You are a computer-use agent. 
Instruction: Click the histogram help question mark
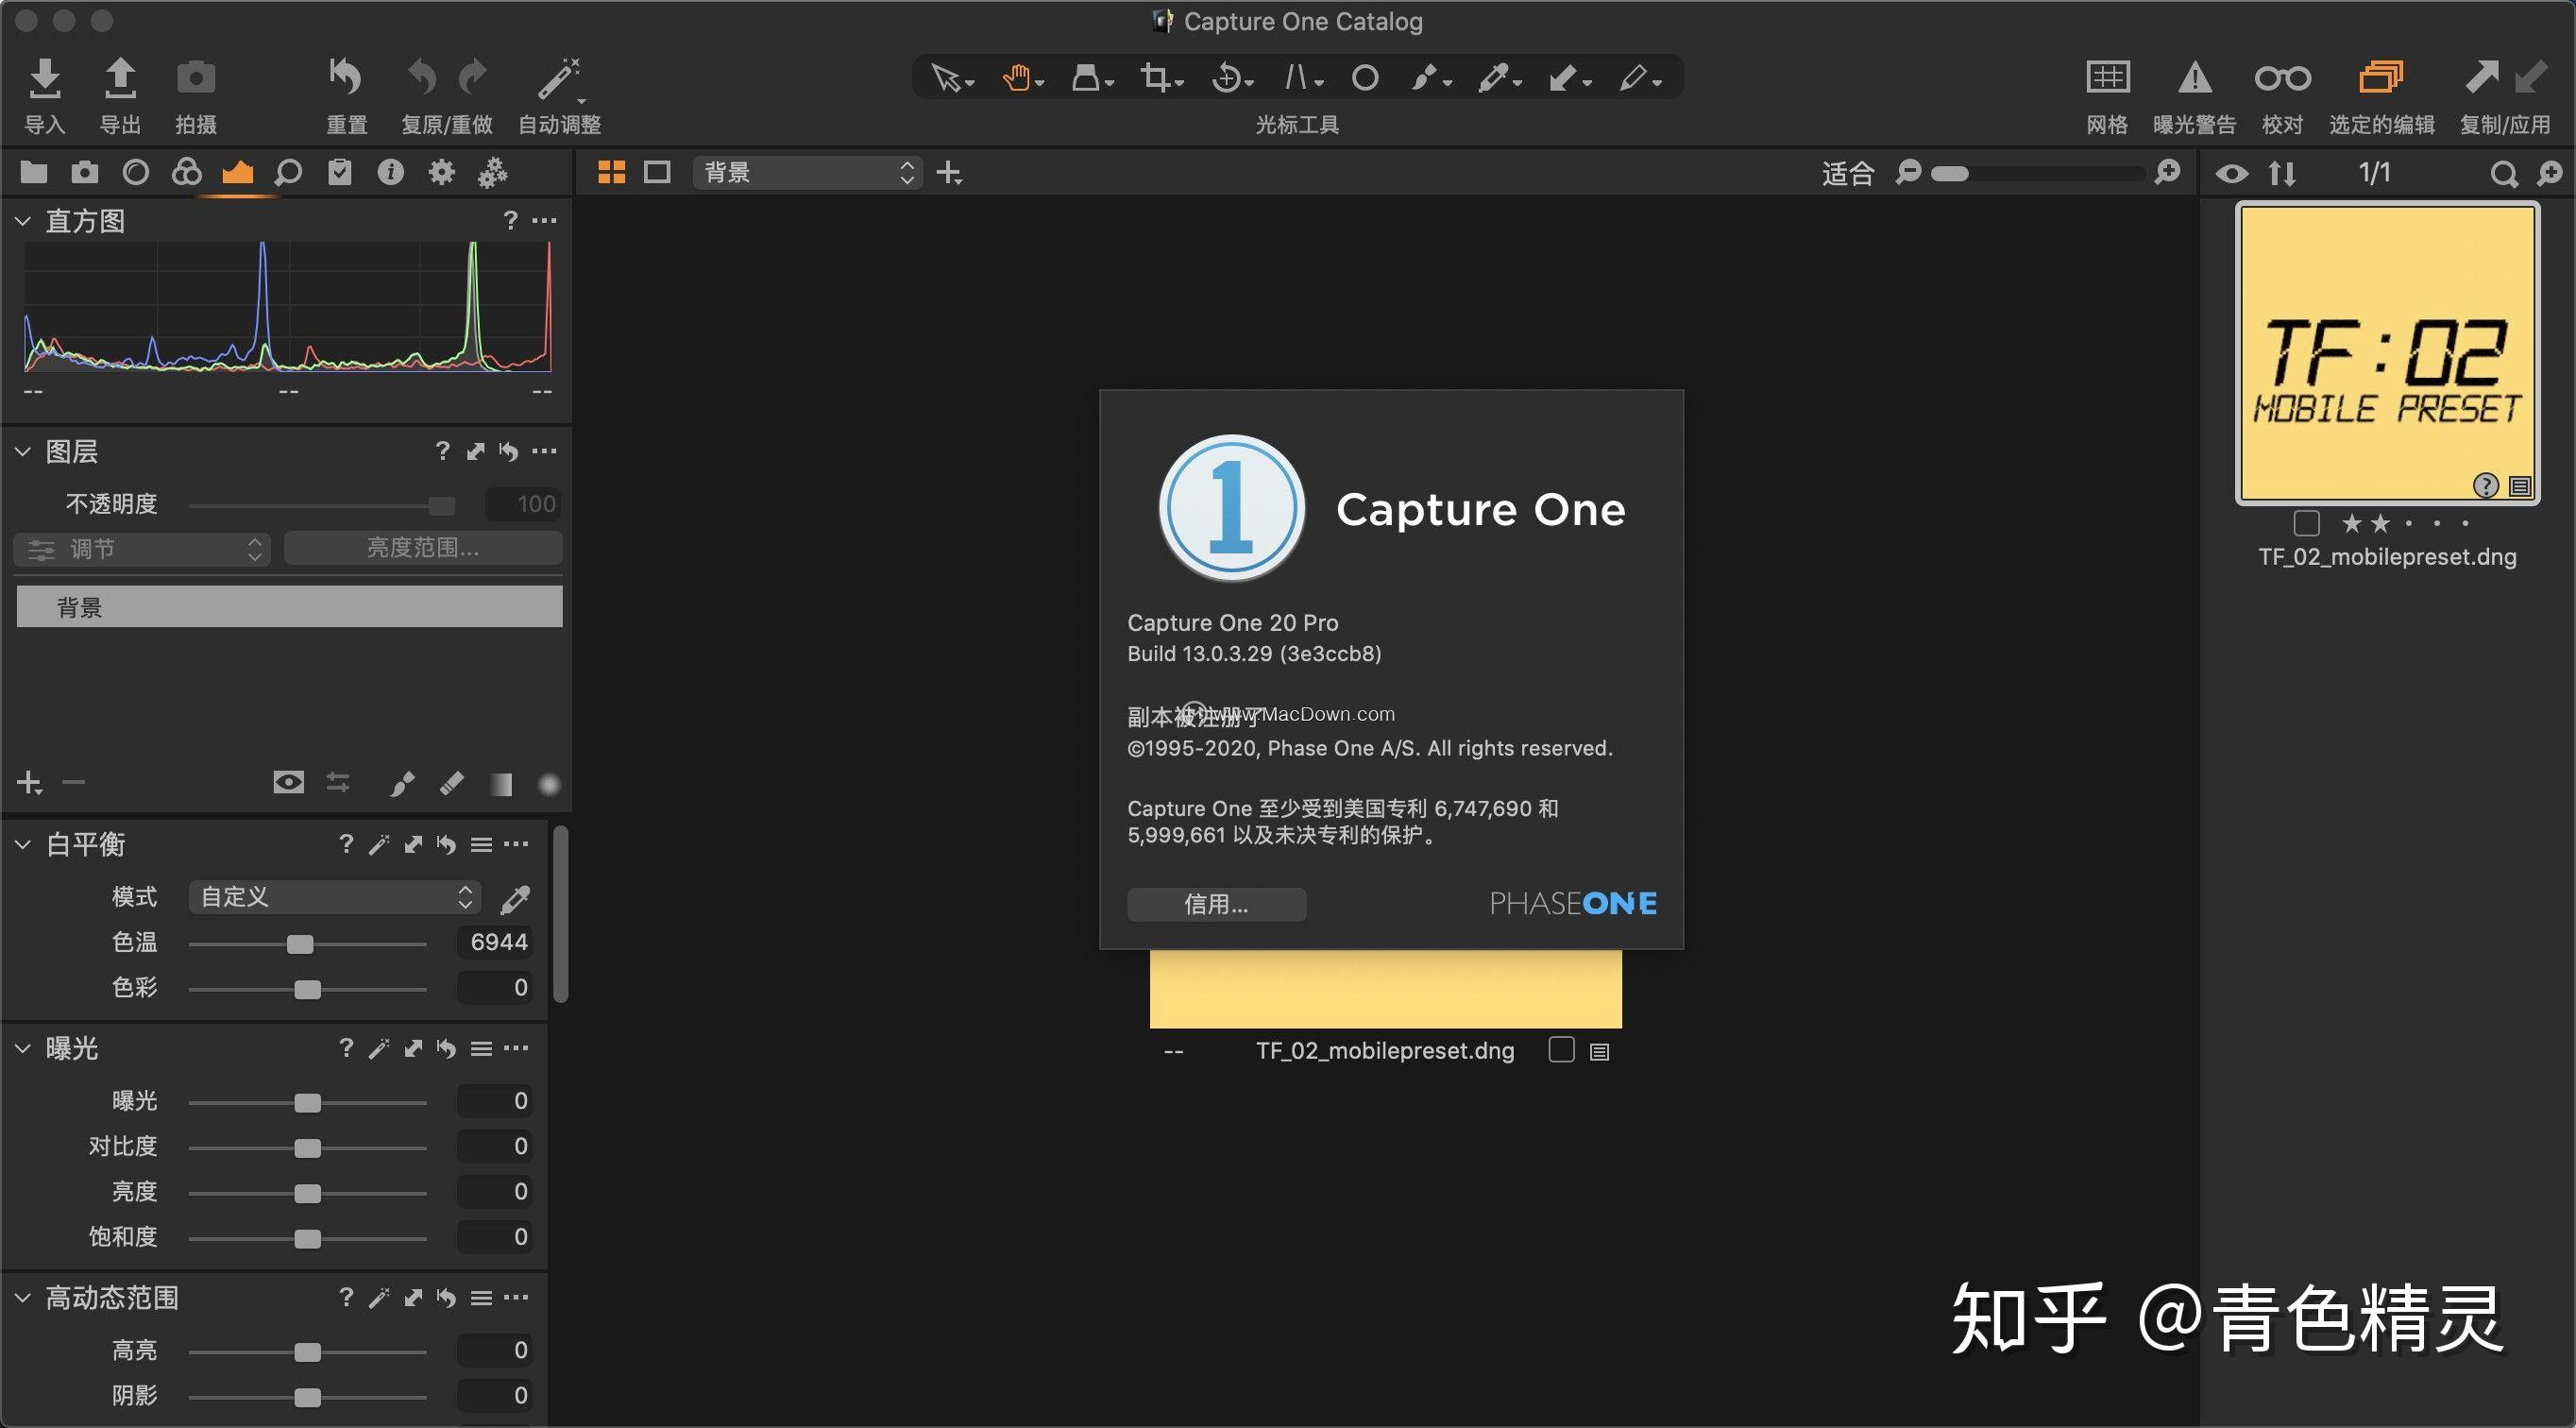click(x=511, y=220)
